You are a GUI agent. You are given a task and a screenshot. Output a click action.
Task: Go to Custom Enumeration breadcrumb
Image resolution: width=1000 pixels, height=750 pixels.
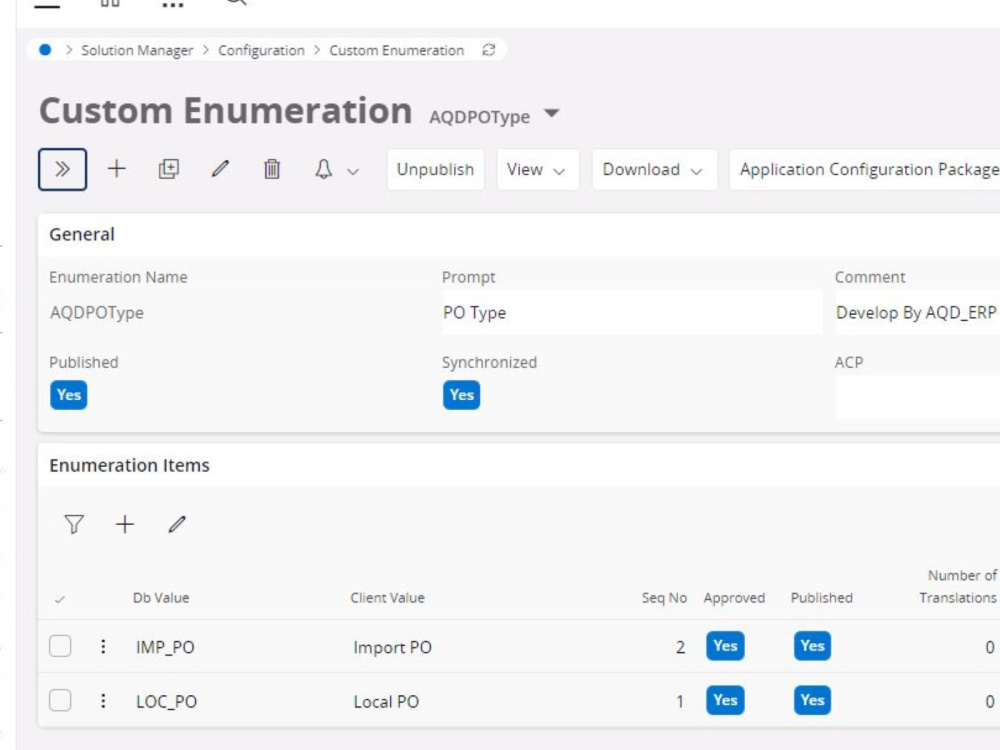[x=396, y=50]
